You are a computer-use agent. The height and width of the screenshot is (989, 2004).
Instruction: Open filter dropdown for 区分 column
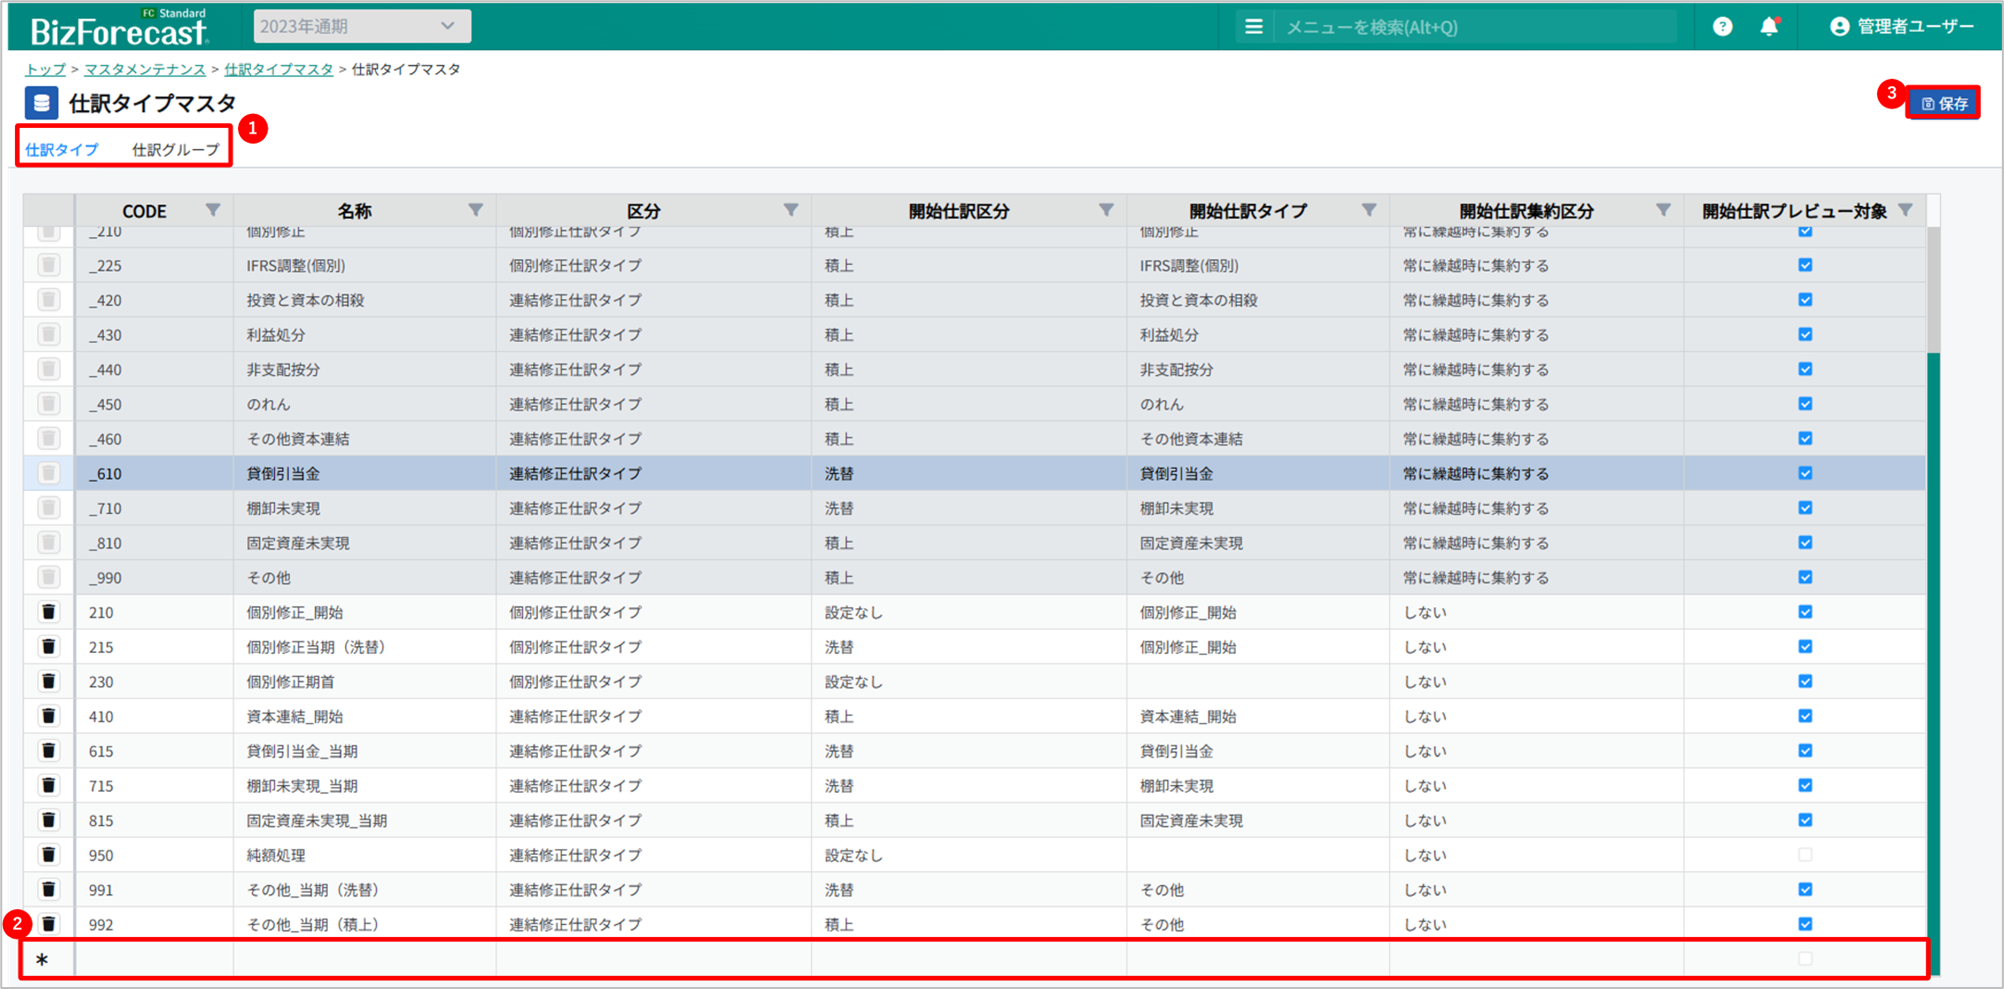791,210
